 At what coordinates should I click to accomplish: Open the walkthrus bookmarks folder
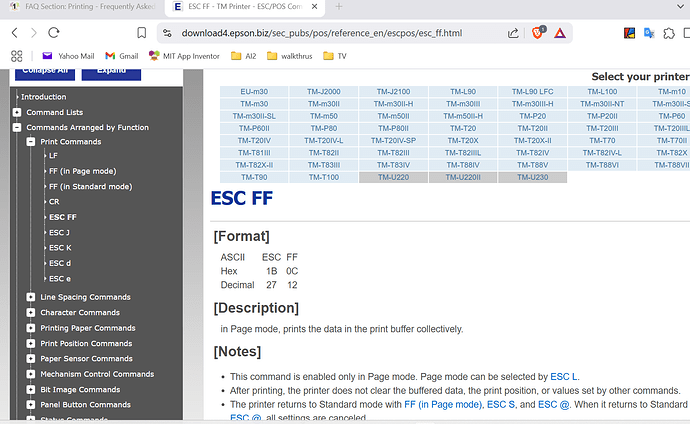click(290, 56)
